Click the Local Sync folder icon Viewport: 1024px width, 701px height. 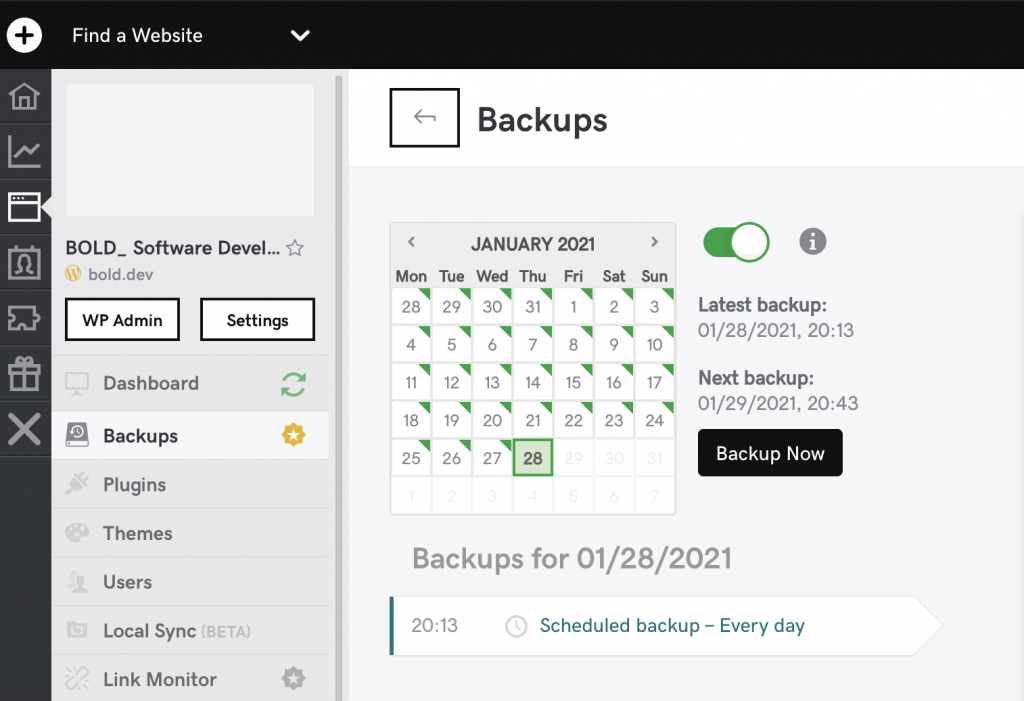(x=77, y=630)
